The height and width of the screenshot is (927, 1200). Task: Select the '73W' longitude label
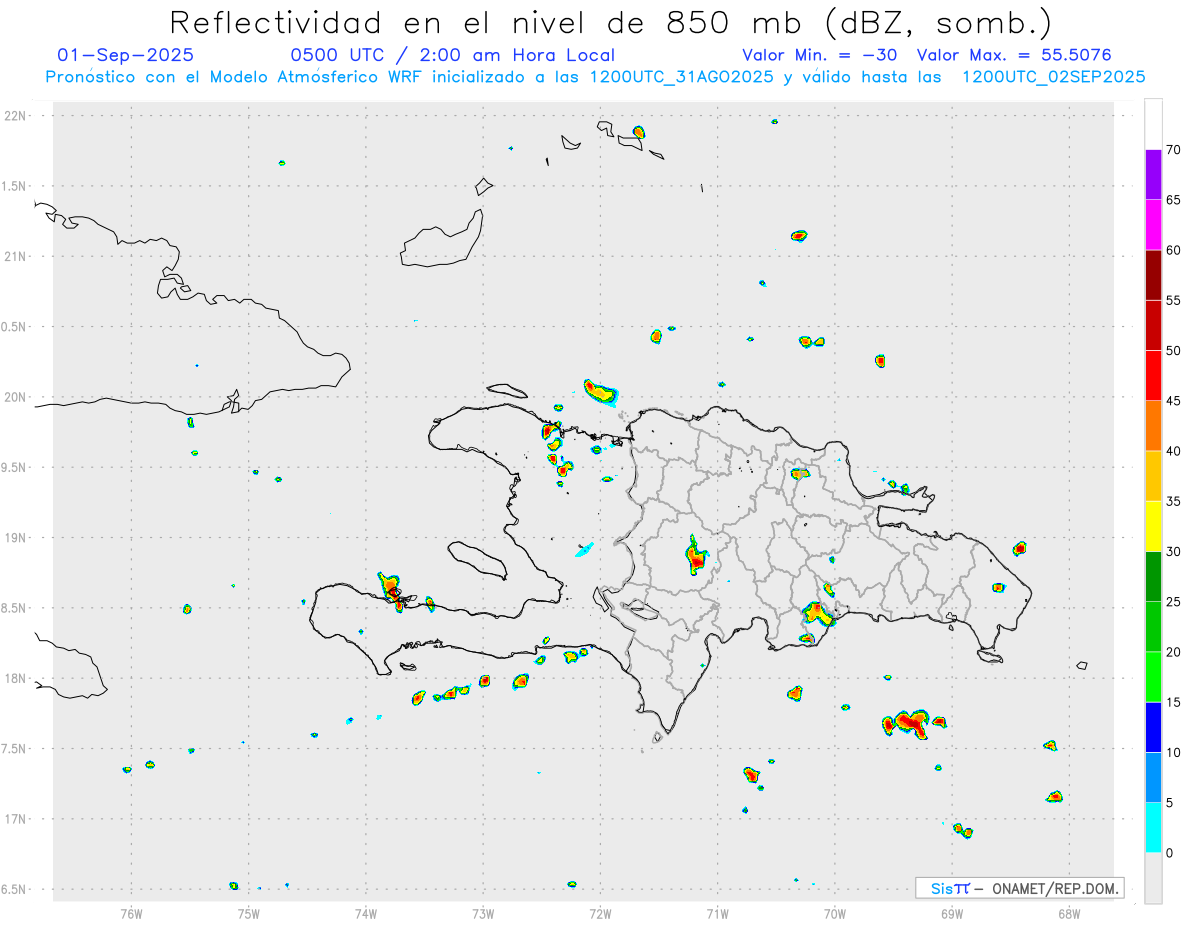click(x=483, y=912)
